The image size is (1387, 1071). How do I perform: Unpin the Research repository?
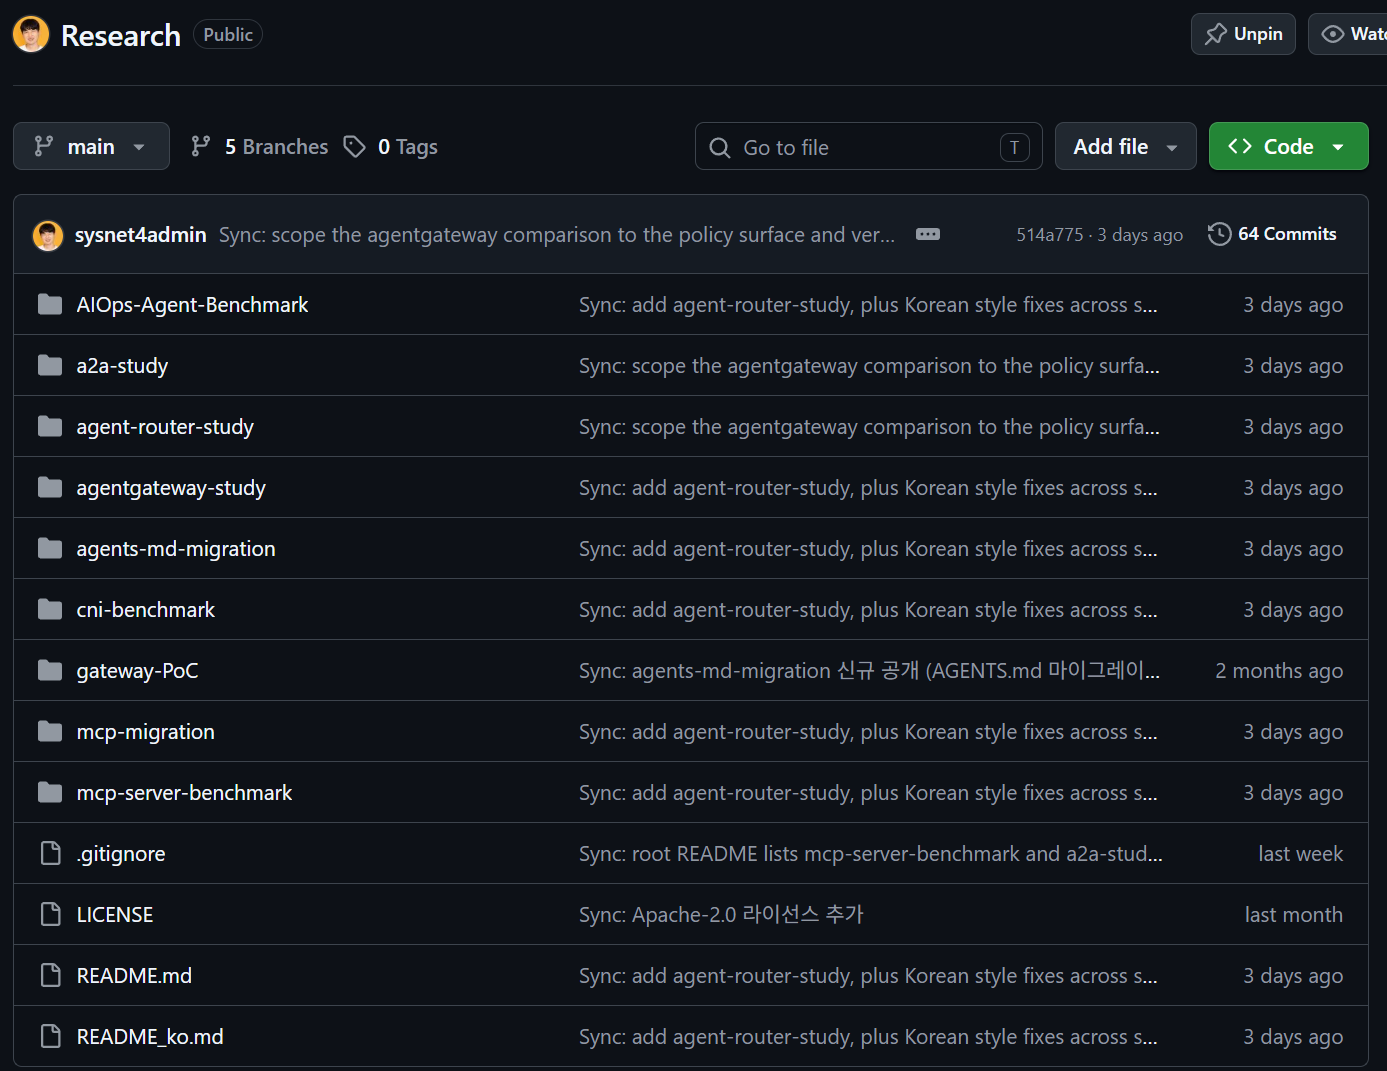point(1243,34)
